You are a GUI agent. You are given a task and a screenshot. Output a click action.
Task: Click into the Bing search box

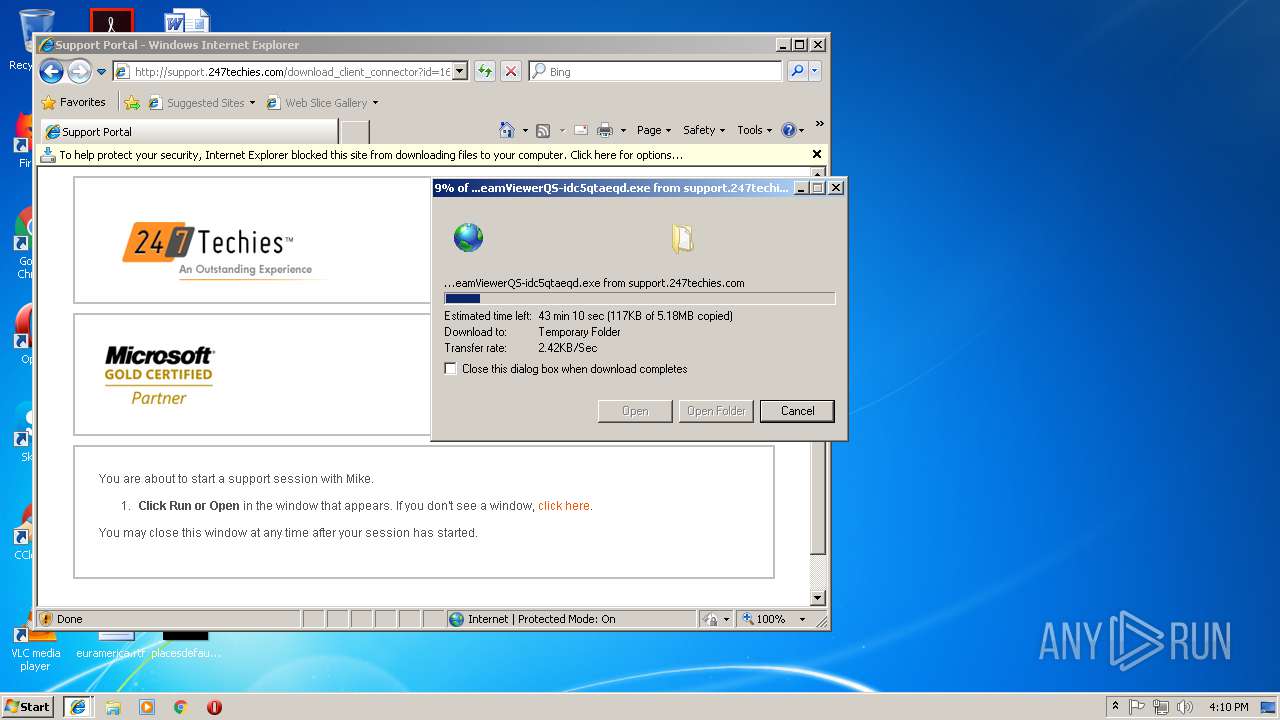(656, 72)
